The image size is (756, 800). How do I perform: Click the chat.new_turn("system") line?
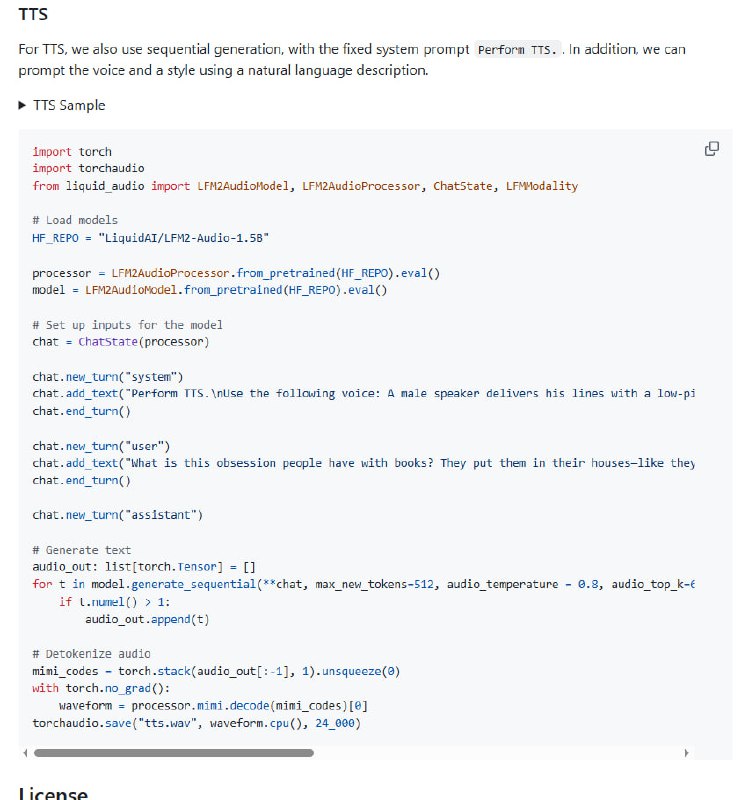[x=108, y=376]
